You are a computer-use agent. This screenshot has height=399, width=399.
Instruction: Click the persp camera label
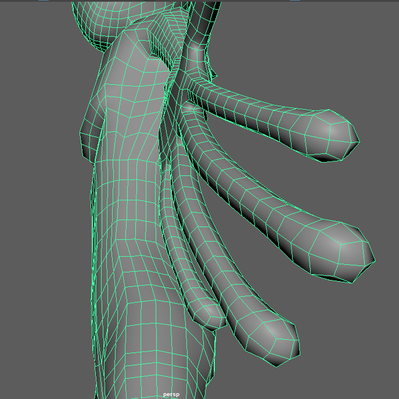tap(171, 394)
